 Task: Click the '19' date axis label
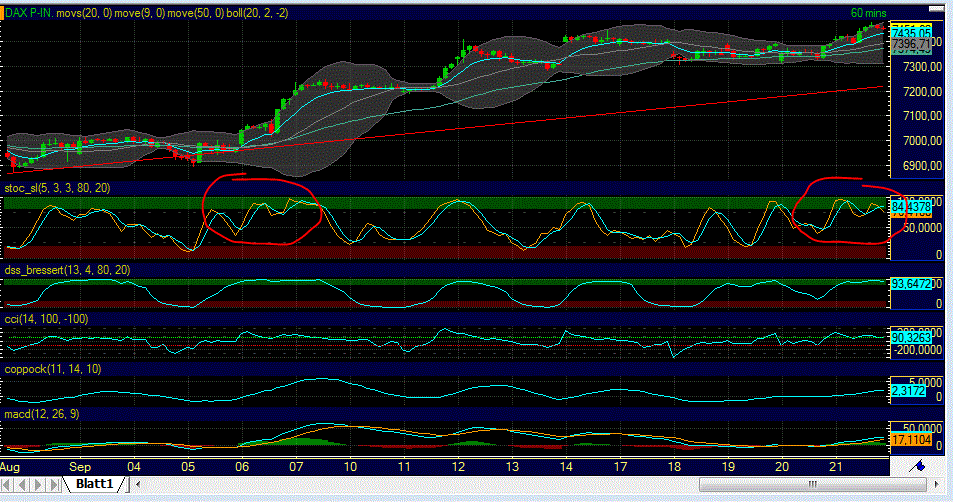728,467
